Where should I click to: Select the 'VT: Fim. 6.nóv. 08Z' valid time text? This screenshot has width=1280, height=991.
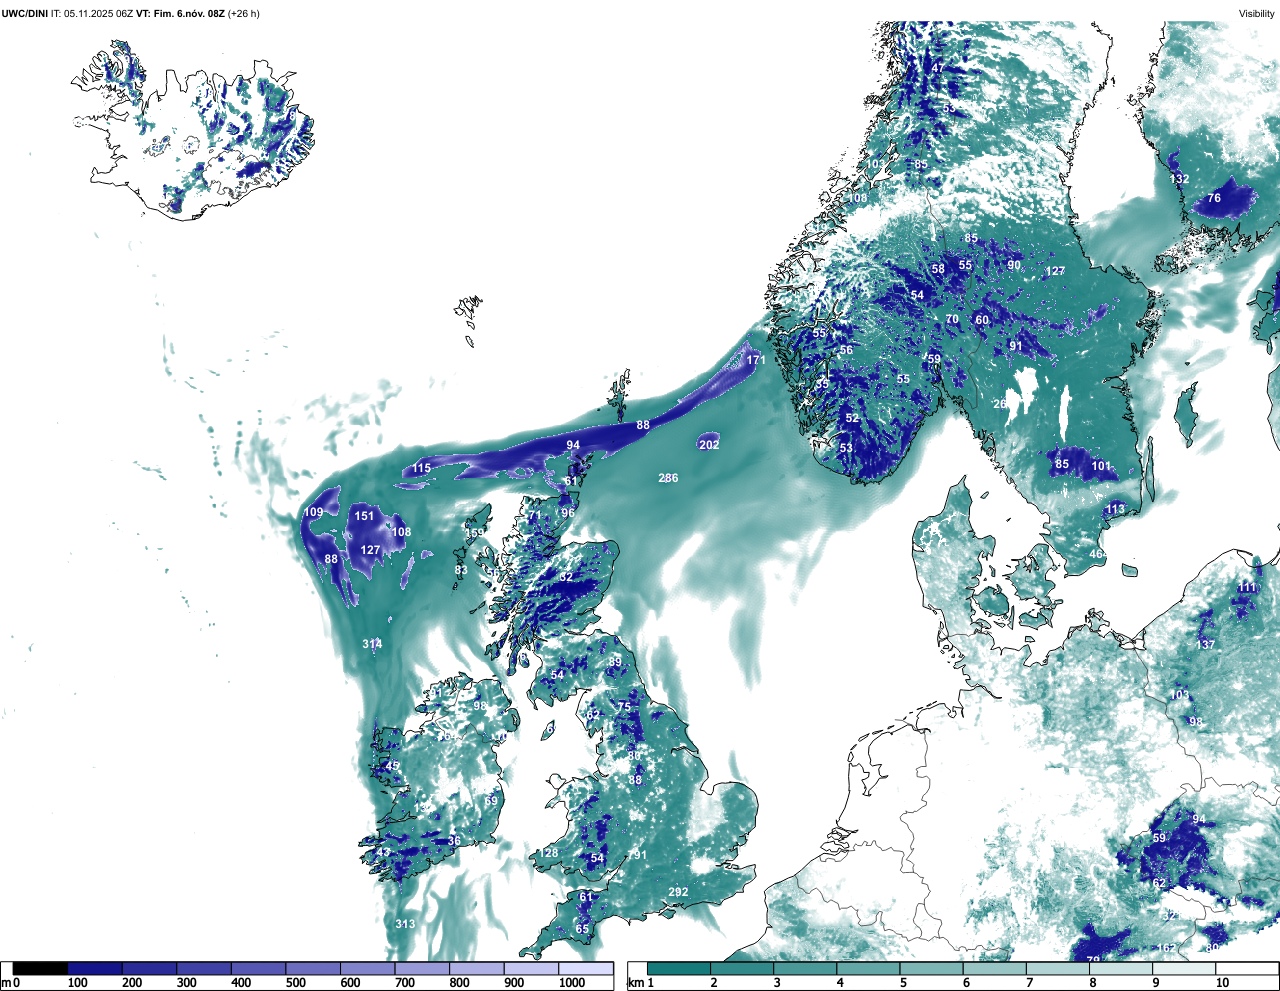180,14
